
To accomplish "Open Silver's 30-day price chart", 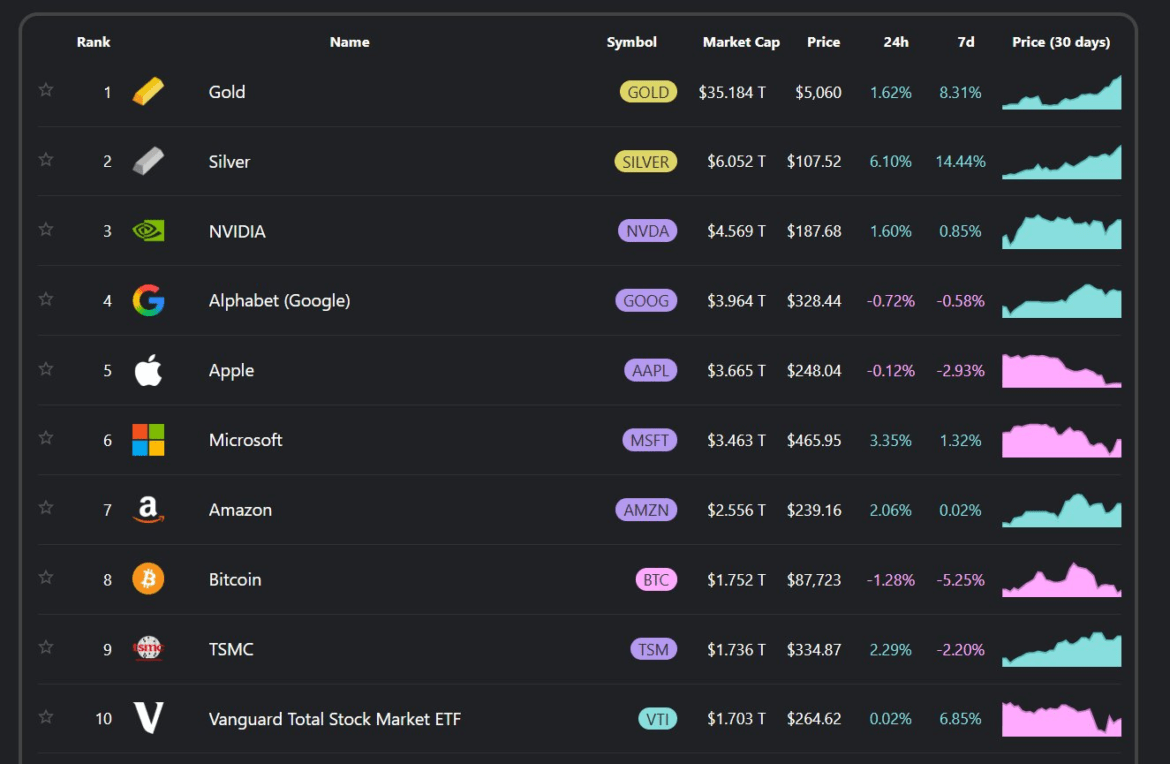I will 1061,163.
